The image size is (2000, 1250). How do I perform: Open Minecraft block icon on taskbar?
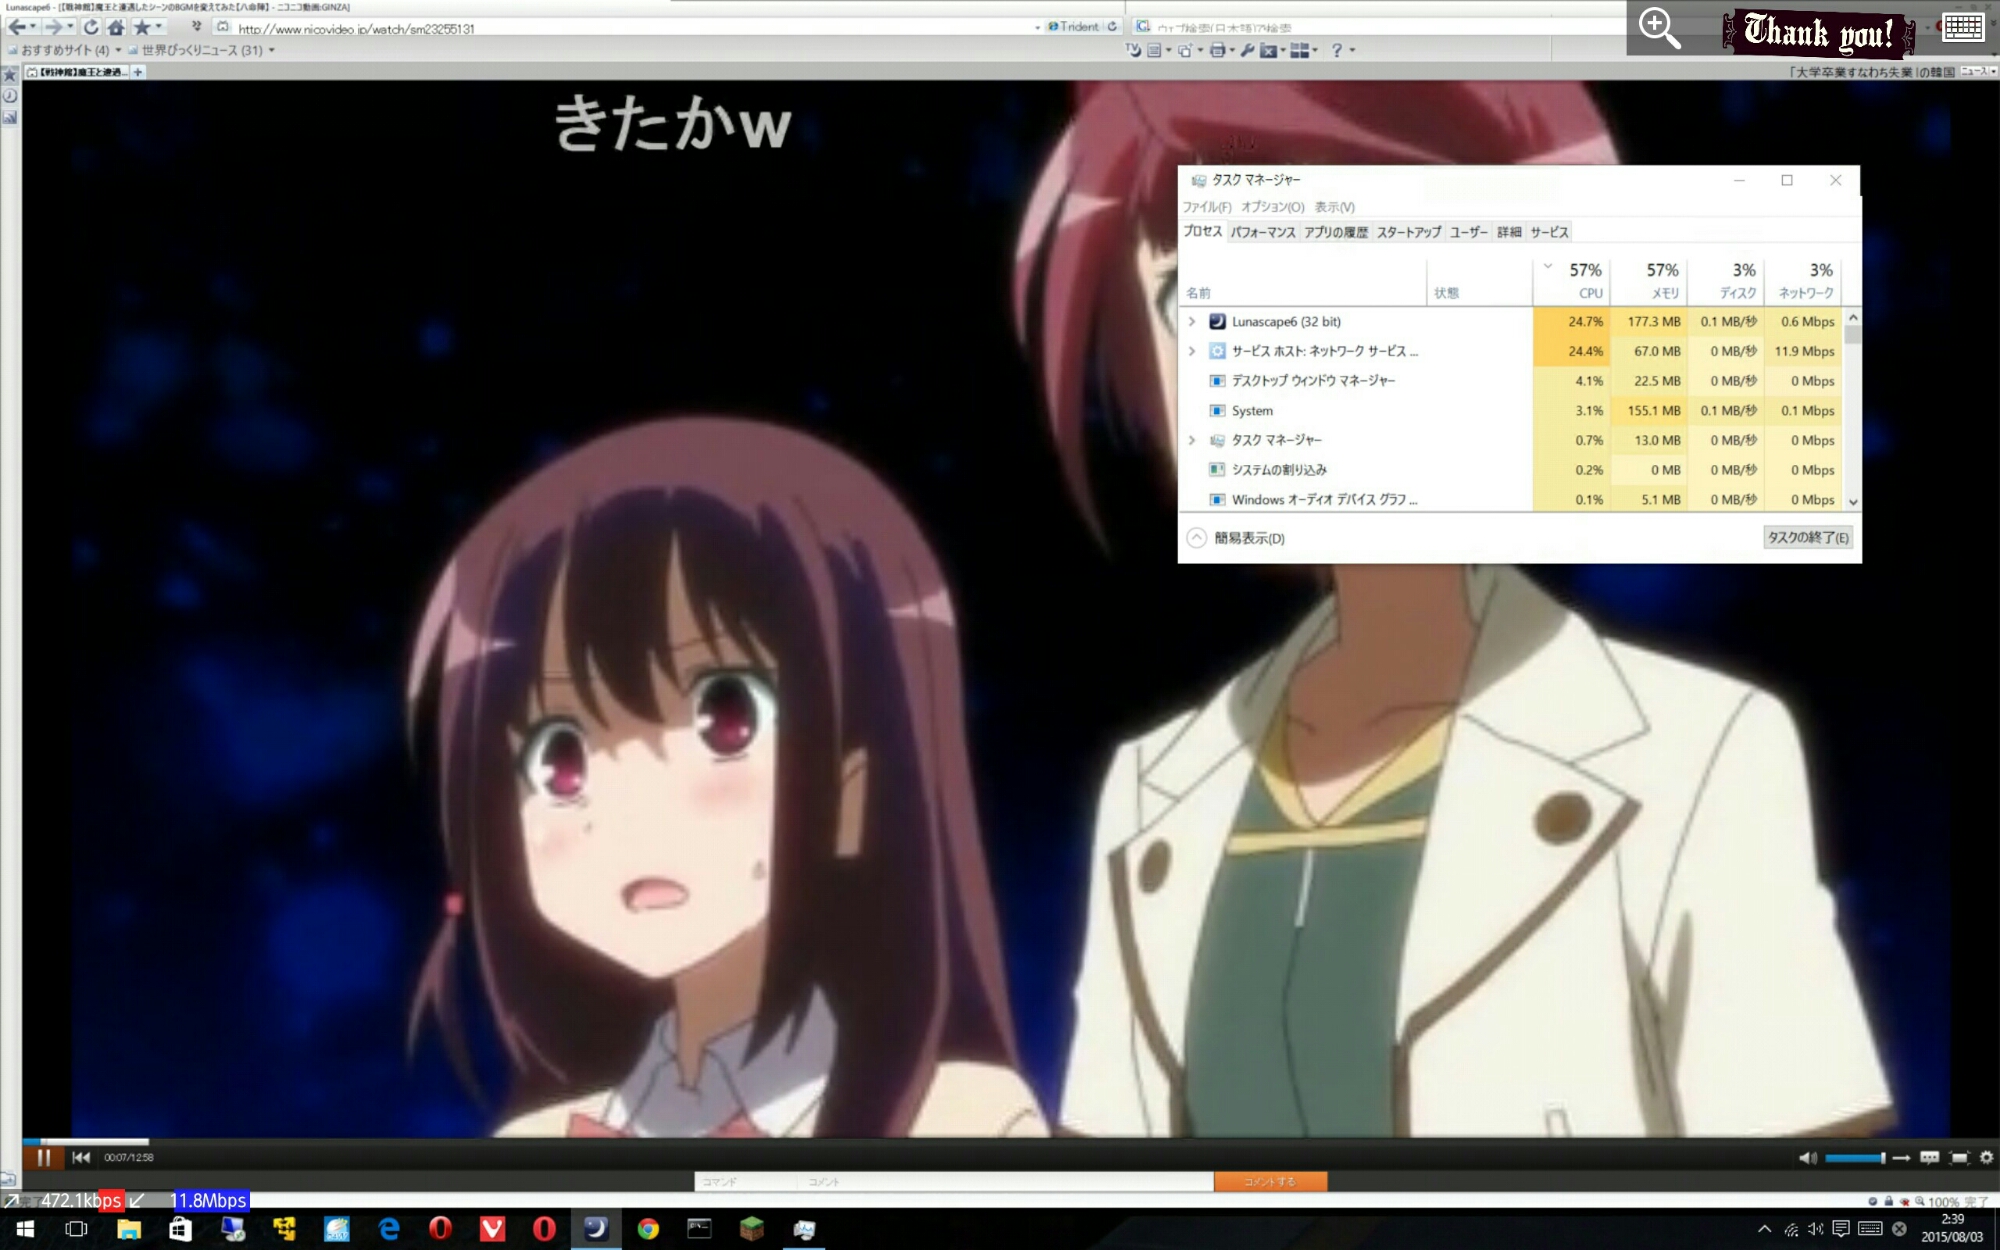pos(752,1229)
